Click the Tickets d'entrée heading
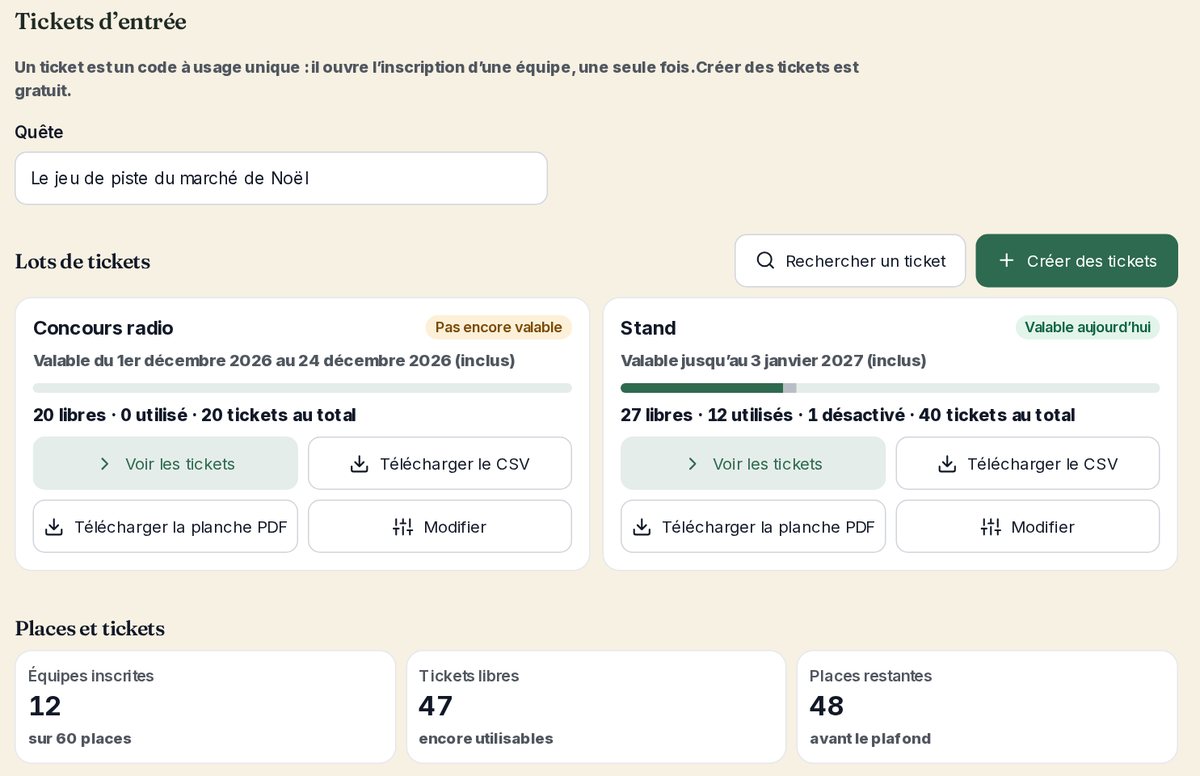This screenshot has width=1200, height=776. tap(100, 21)
